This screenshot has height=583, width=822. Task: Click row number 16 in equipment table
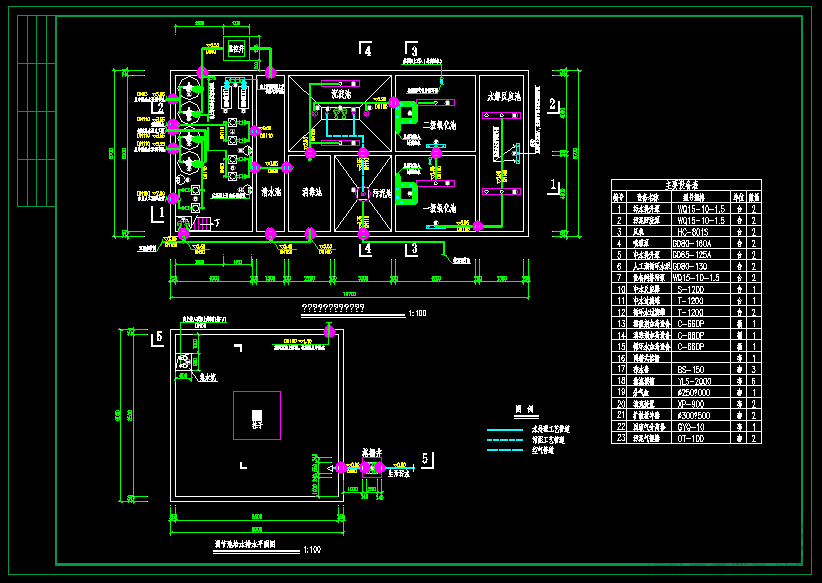click(621, 359)
